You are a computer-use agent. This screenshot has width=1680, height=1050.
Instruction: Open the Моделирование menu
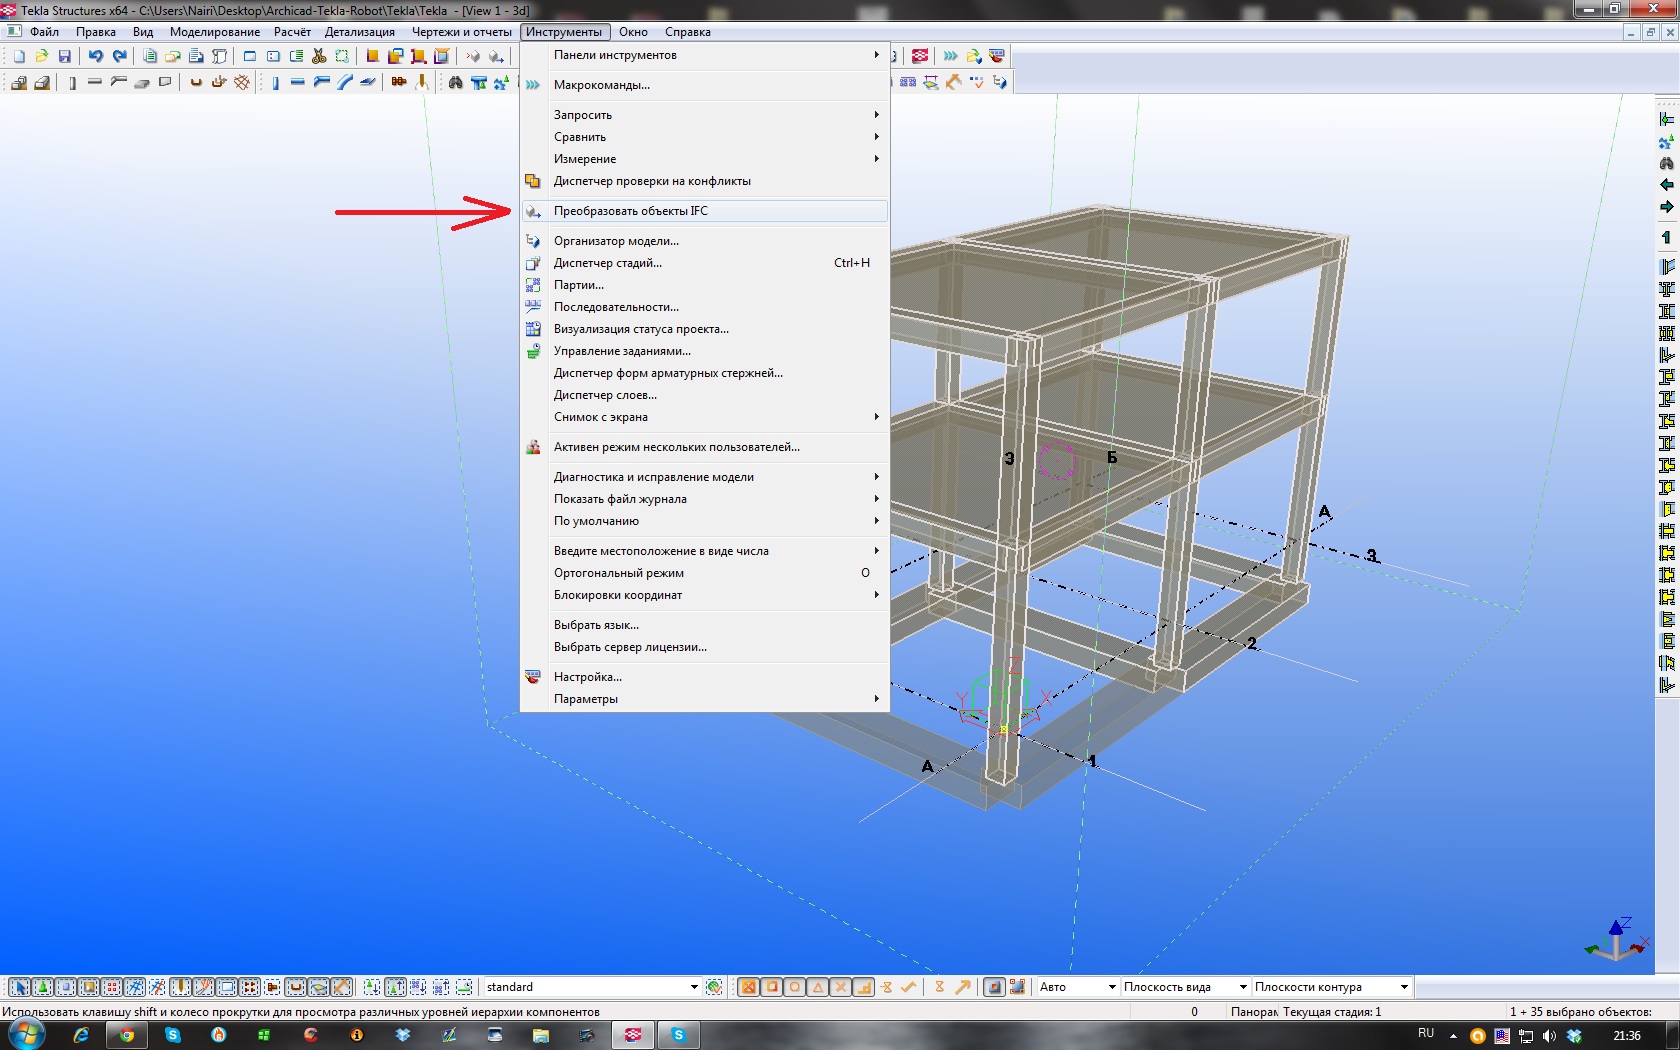click(x=214, y=32)
